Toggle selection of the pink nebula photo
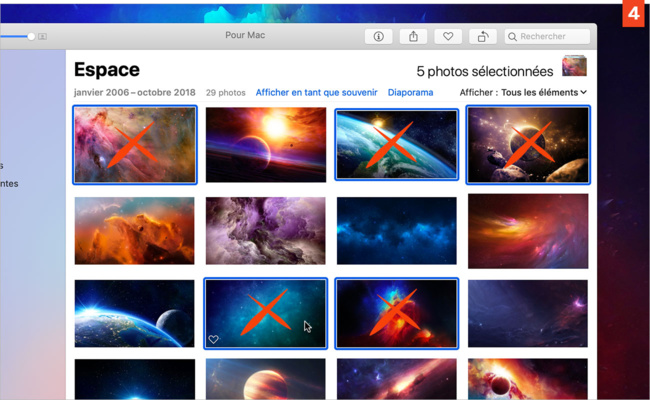Viewport: 650px width, 400px height. point(135,145)
